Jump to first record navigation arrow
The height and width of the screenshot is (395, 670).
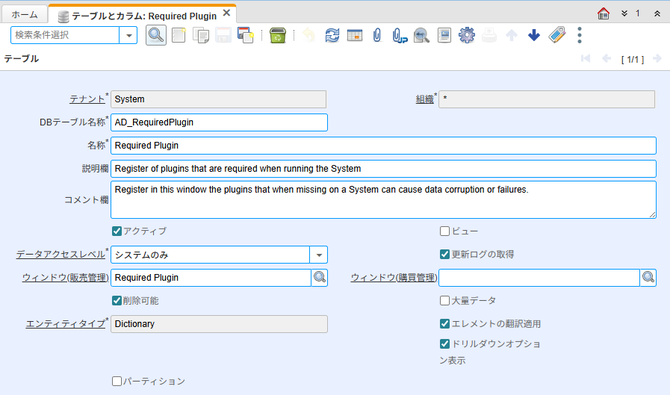pyautogui.click(x=585, y=59)
